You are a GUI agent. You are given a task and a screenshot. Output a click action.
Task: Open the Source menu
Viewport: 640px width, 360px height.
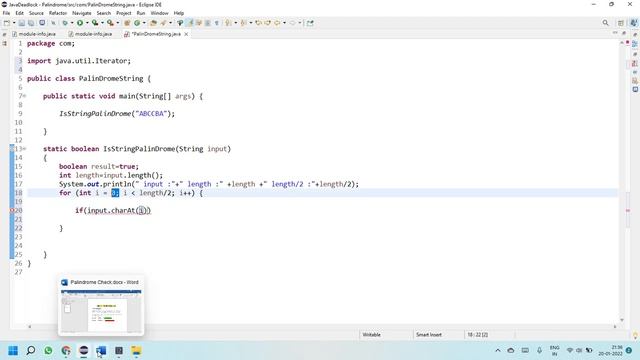(x=36, y=13)
